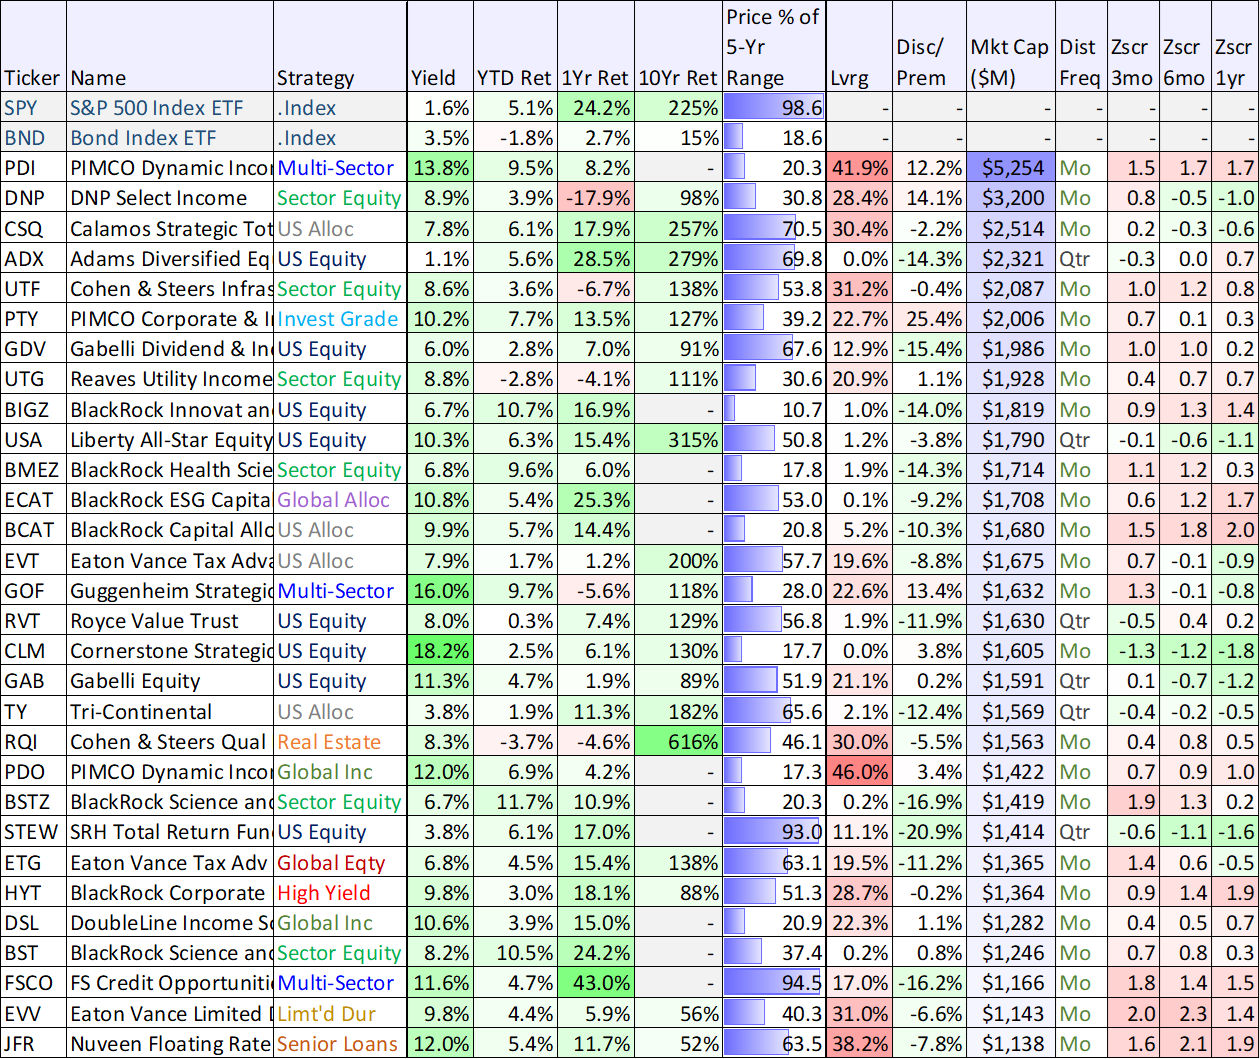Image resolution: width=1260 pixels, height=1059 pixels.
Task: Select the 616% ten-year return cell
Action: [x=678, y=742]
